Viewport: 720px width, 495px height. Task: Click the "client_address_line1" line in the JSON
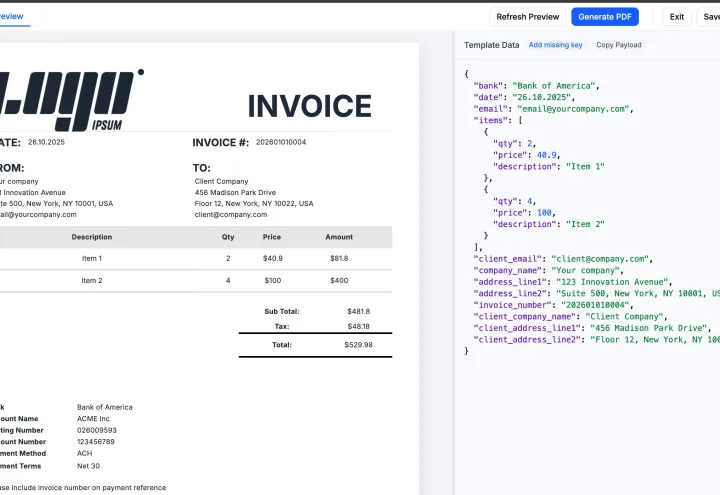592,328
